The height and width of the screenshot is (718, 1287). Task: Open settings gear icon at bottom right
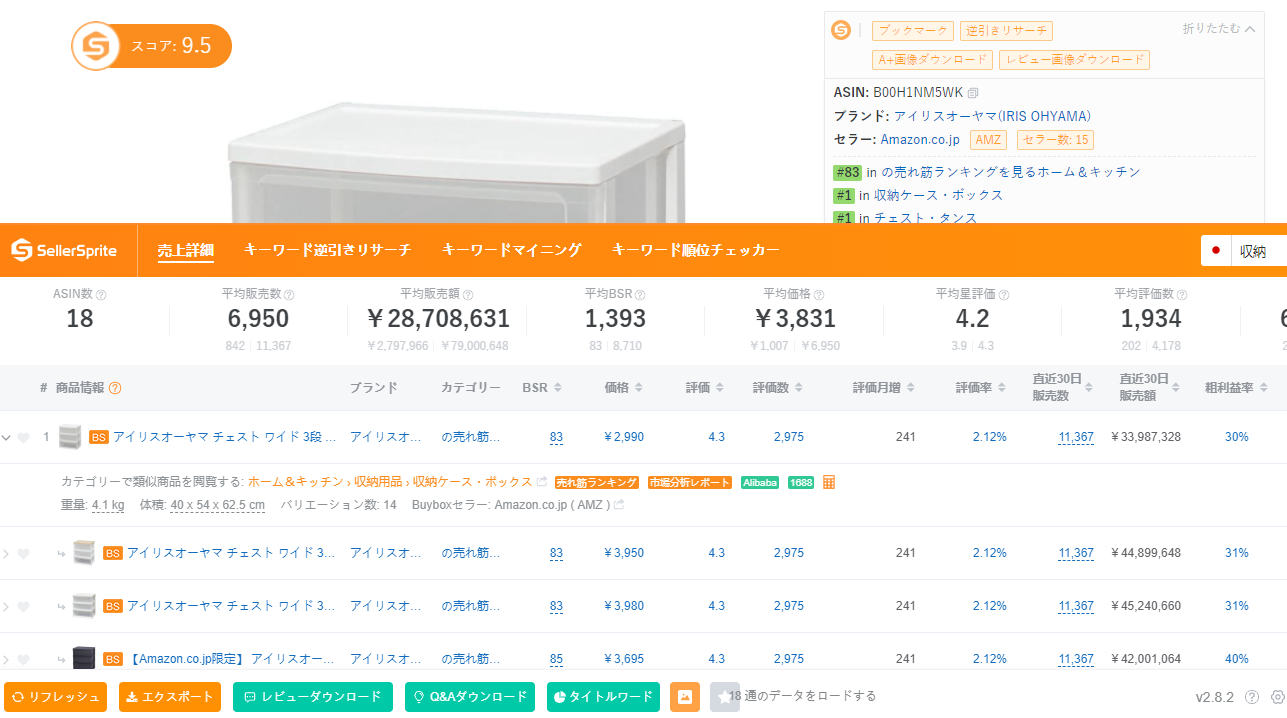coord(1277,697)
